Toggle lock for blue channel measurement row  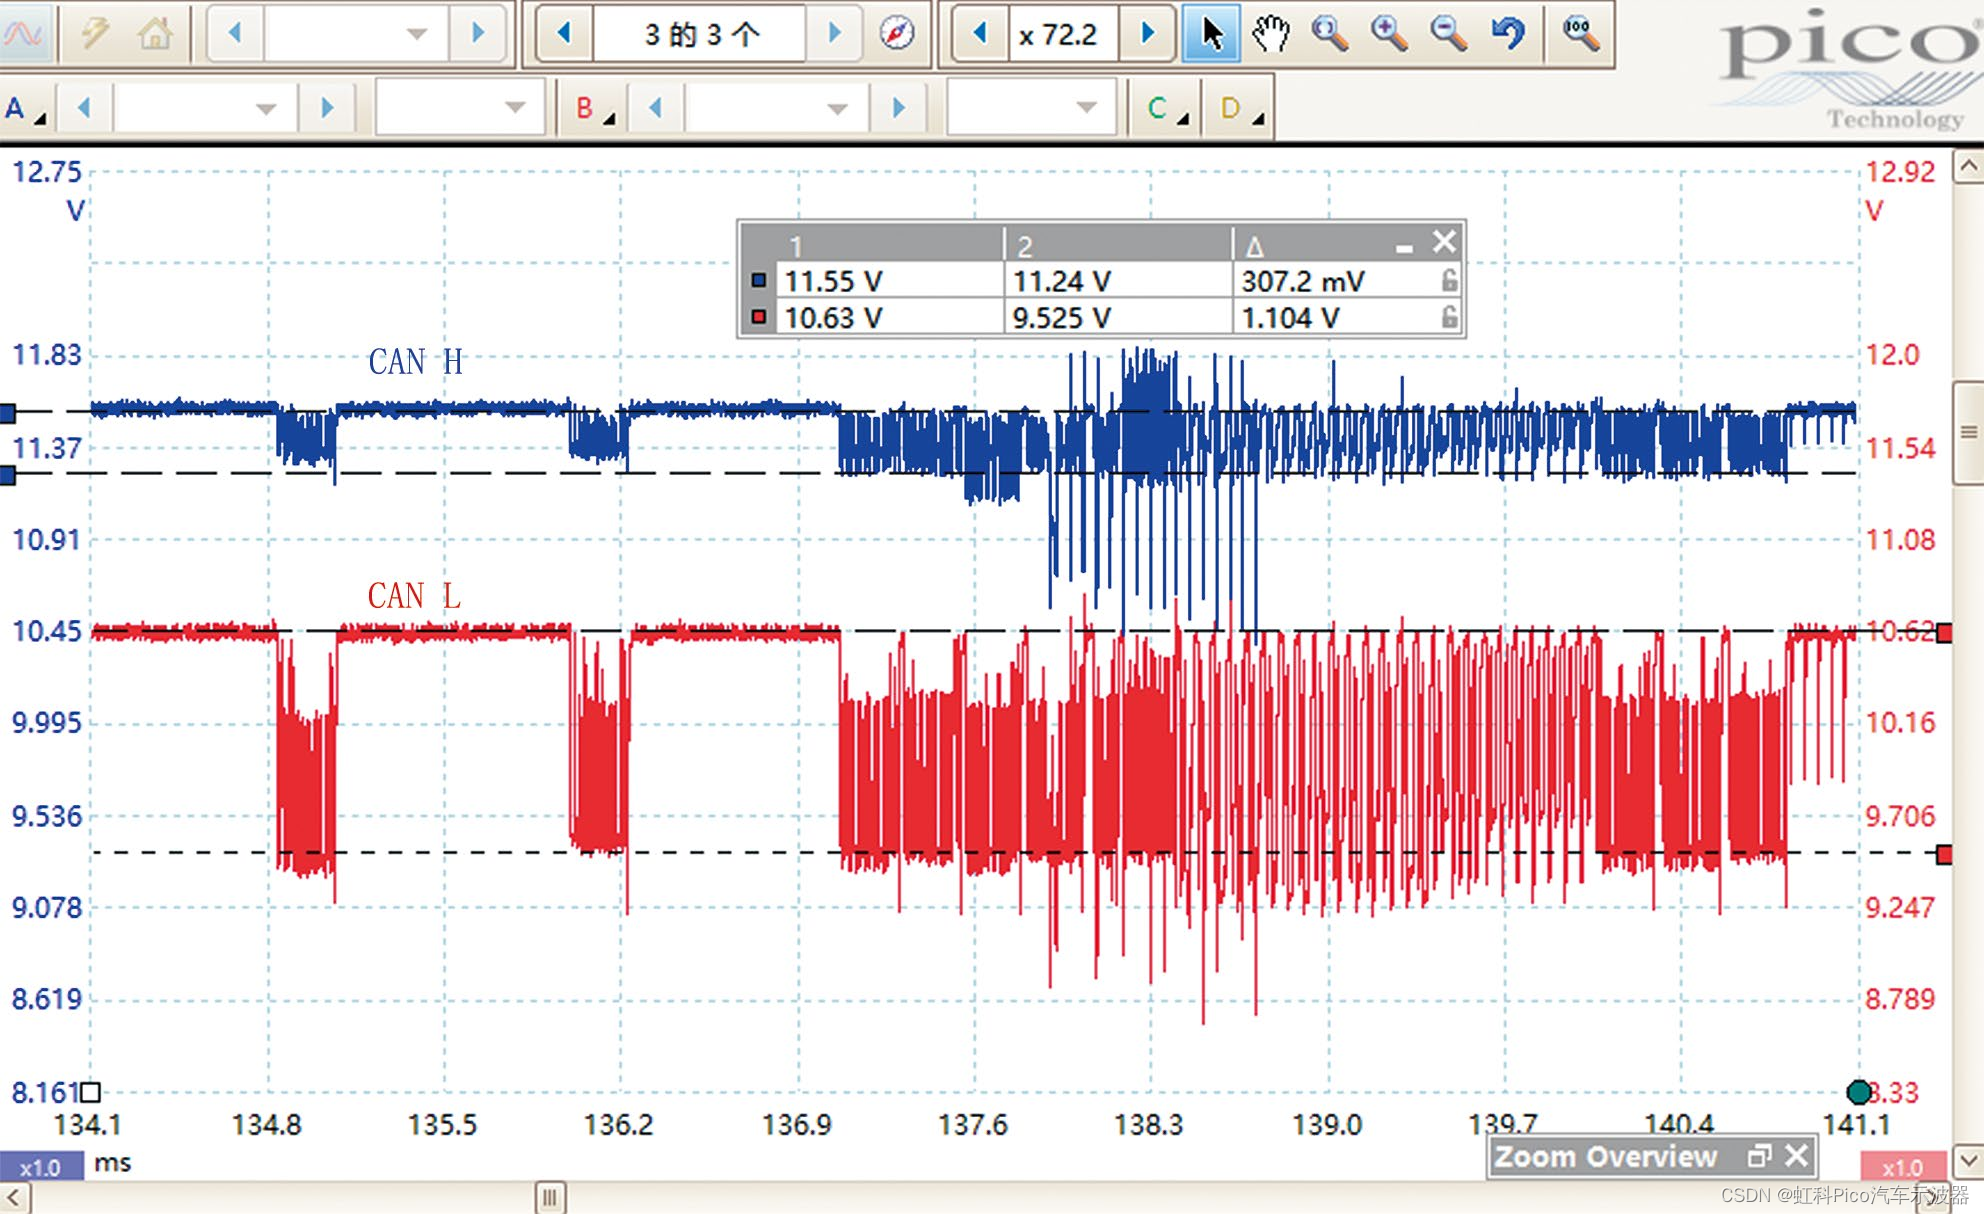[1449, 281]
